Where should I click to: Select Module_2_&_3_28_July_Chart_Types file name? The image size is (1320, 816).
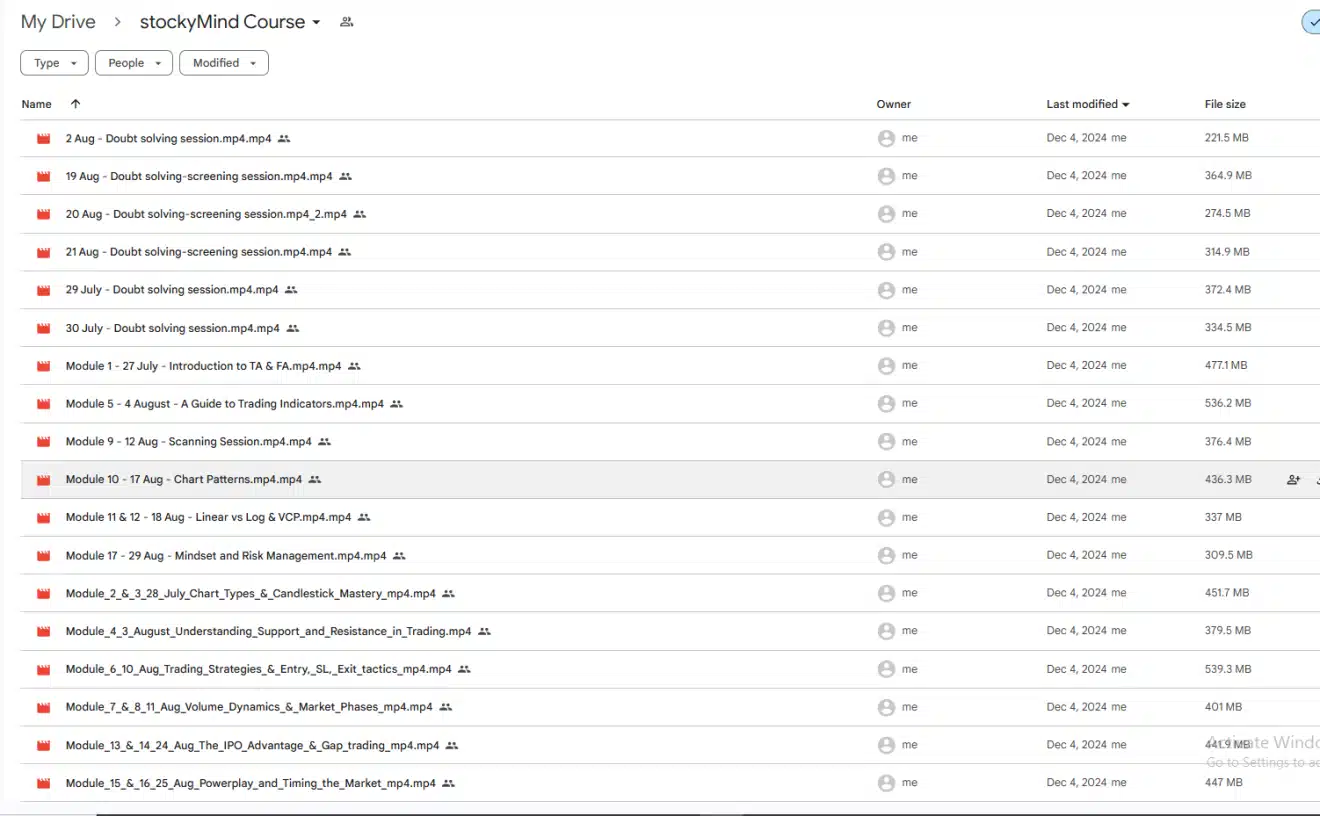tap(251, 595)
